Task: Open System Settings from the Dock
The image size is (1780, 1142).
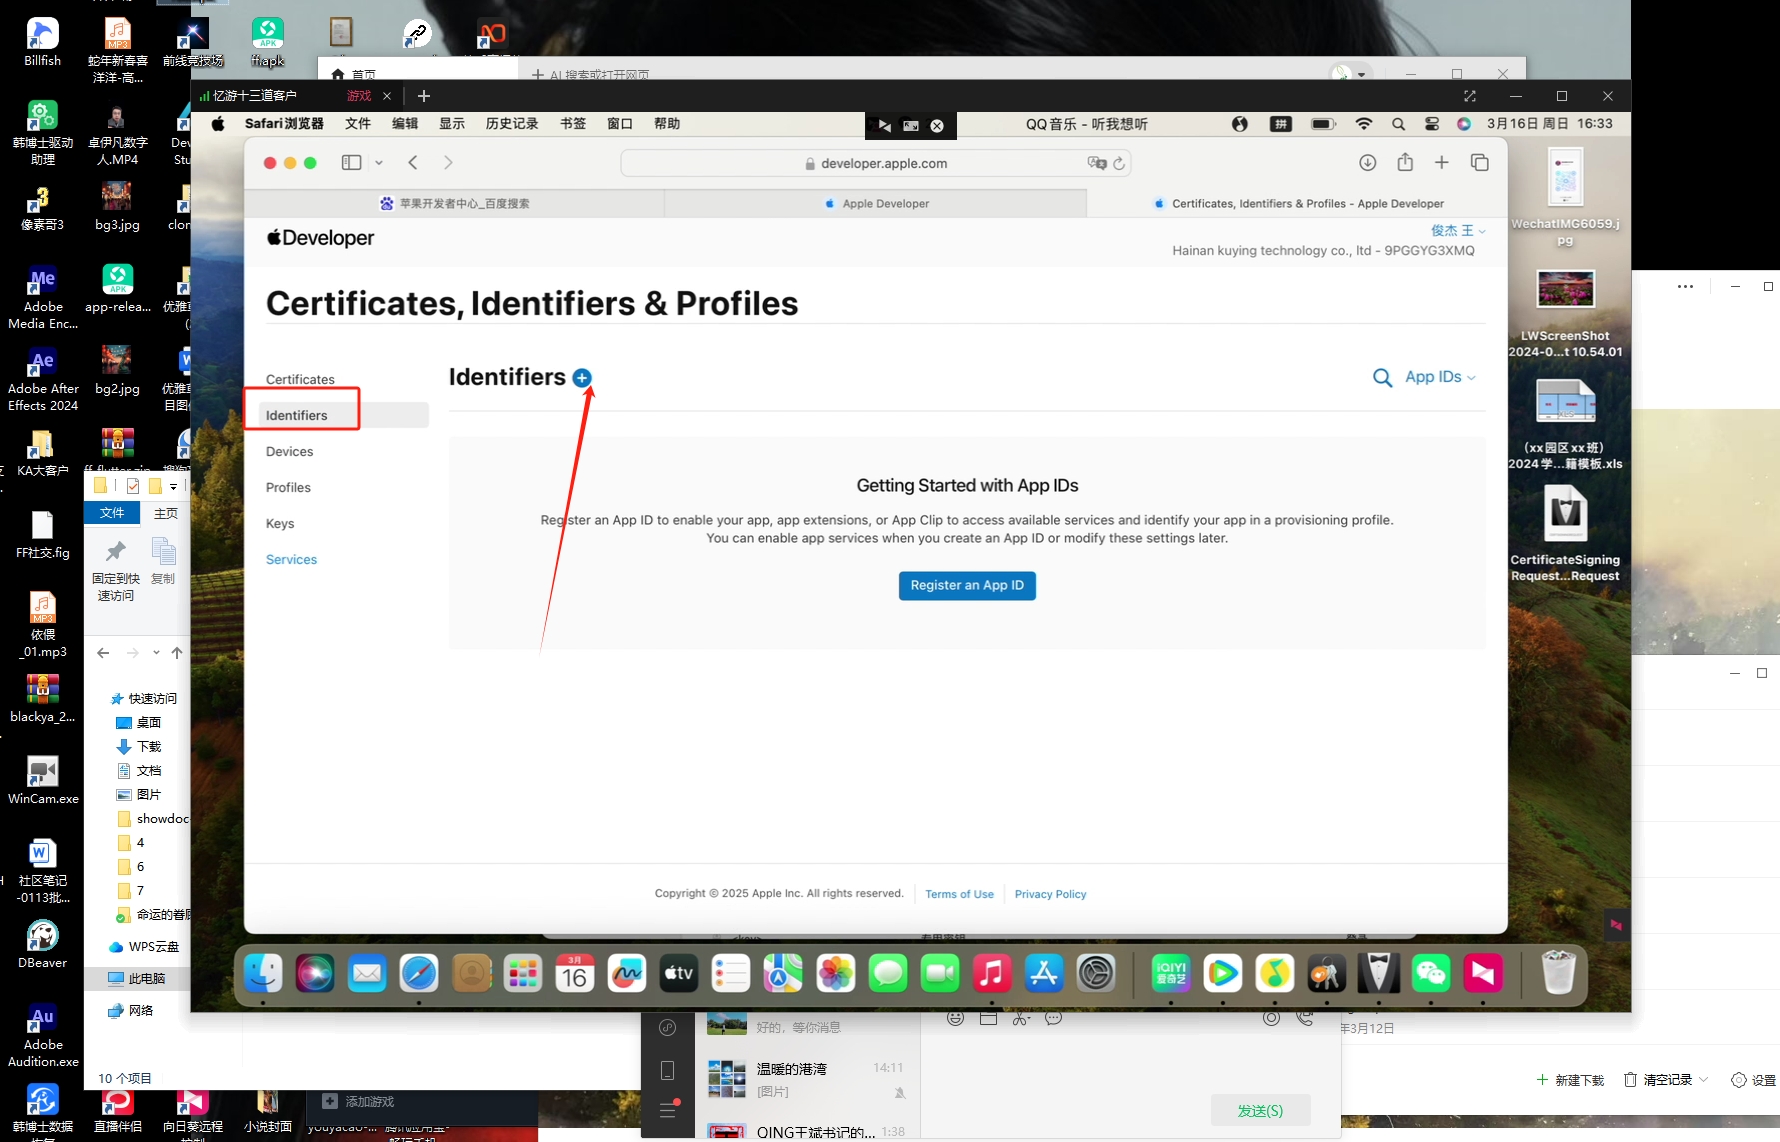Action: tap(1096, 973)
